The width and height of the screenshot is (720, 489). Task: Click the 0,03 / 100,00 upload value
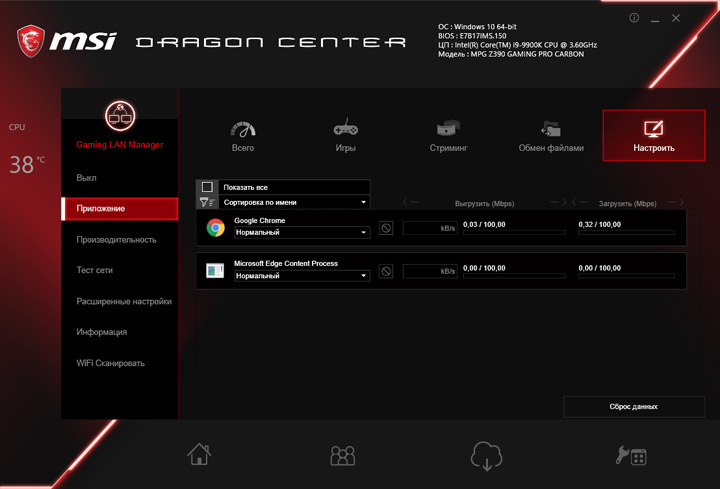[x=484, y=225]
